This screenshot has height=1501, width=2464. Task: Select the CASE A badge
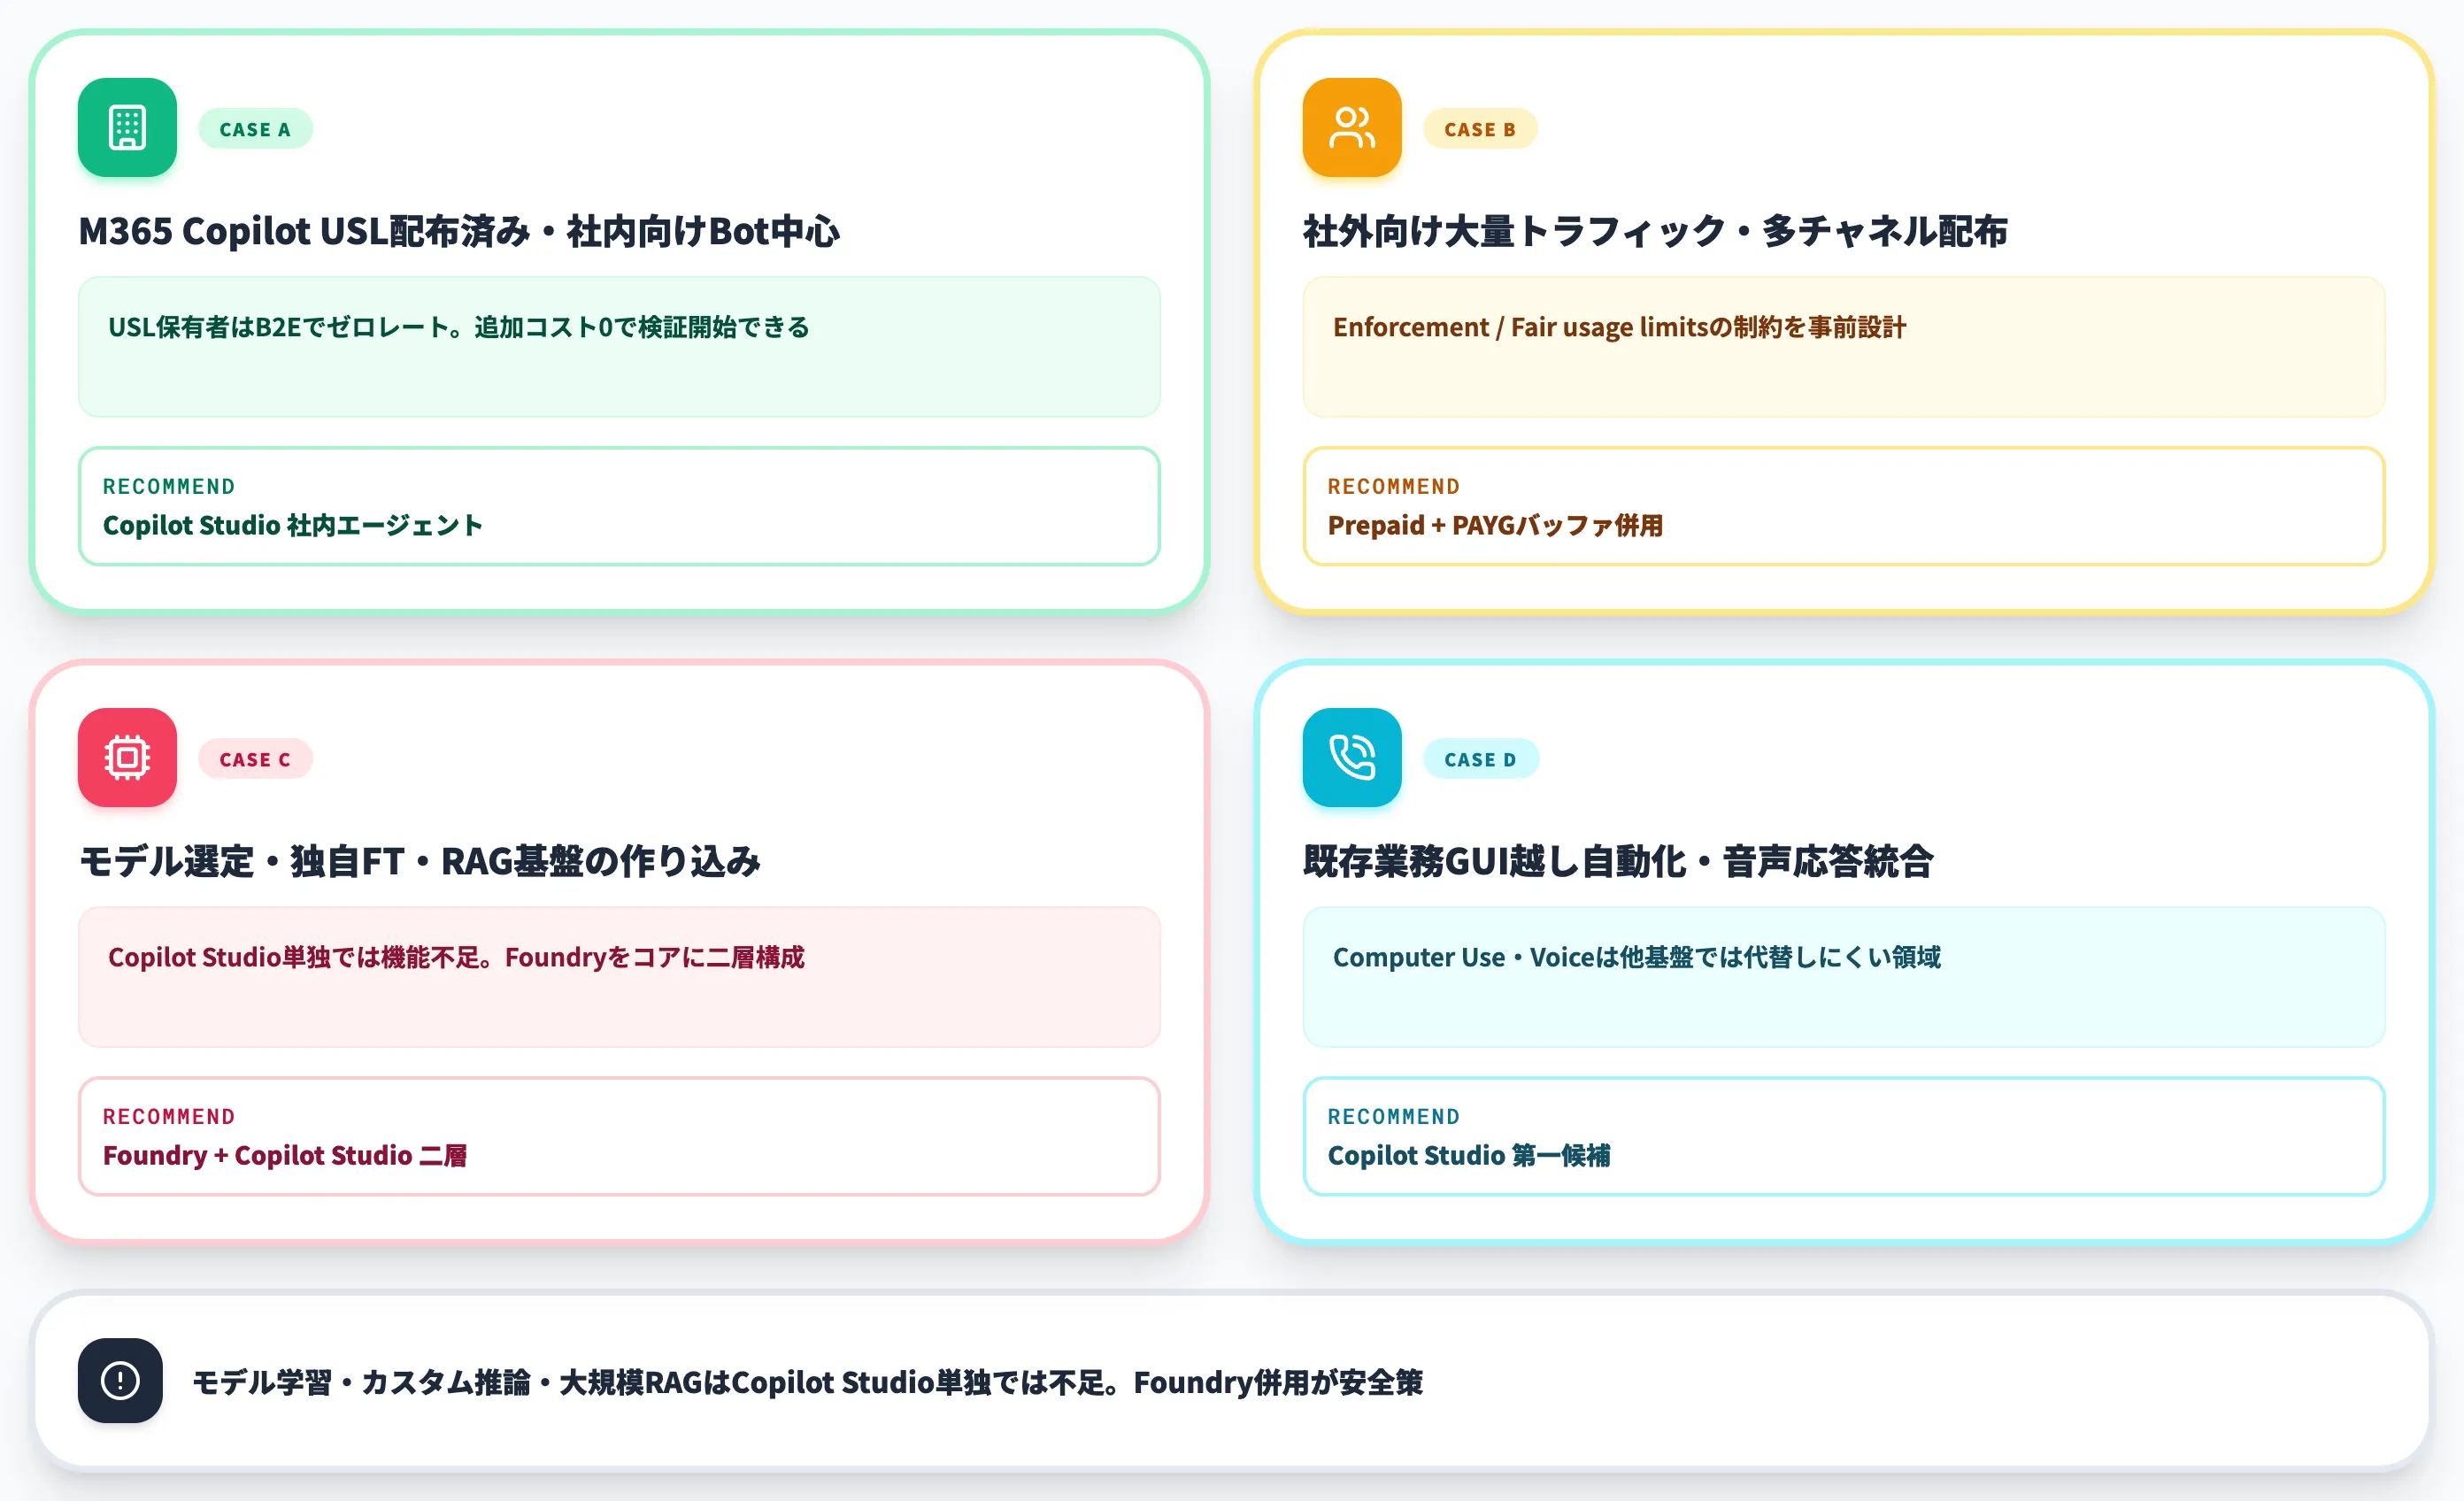click(x=255, y=129)
